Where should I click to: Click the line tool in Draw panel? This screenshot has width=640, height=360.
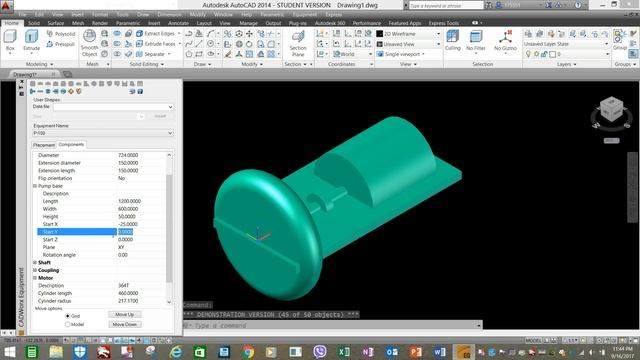(199, 44)
